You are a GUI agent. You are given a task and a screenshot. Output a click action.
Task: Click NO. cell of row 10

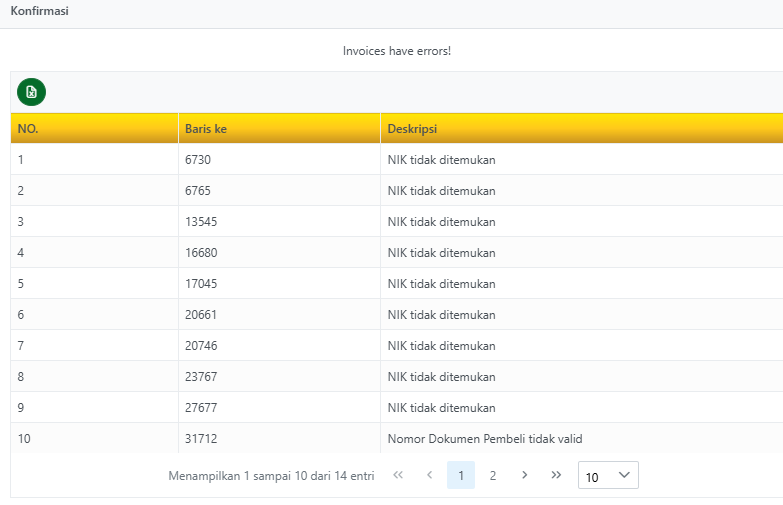click(94, 438)
